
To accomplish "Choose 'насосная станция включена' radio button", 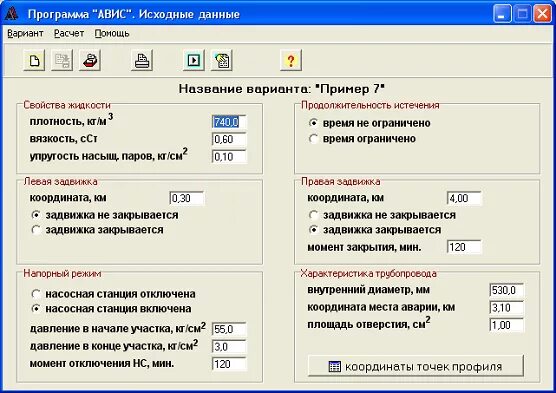I will coord(111,309).
